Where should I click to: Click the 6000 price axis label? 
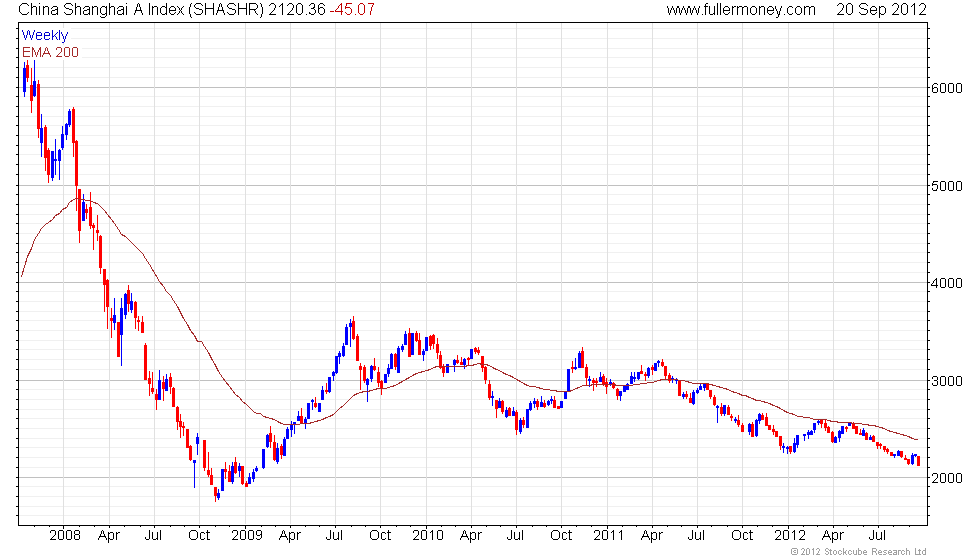pyautogui.click(x=946, y=88)
